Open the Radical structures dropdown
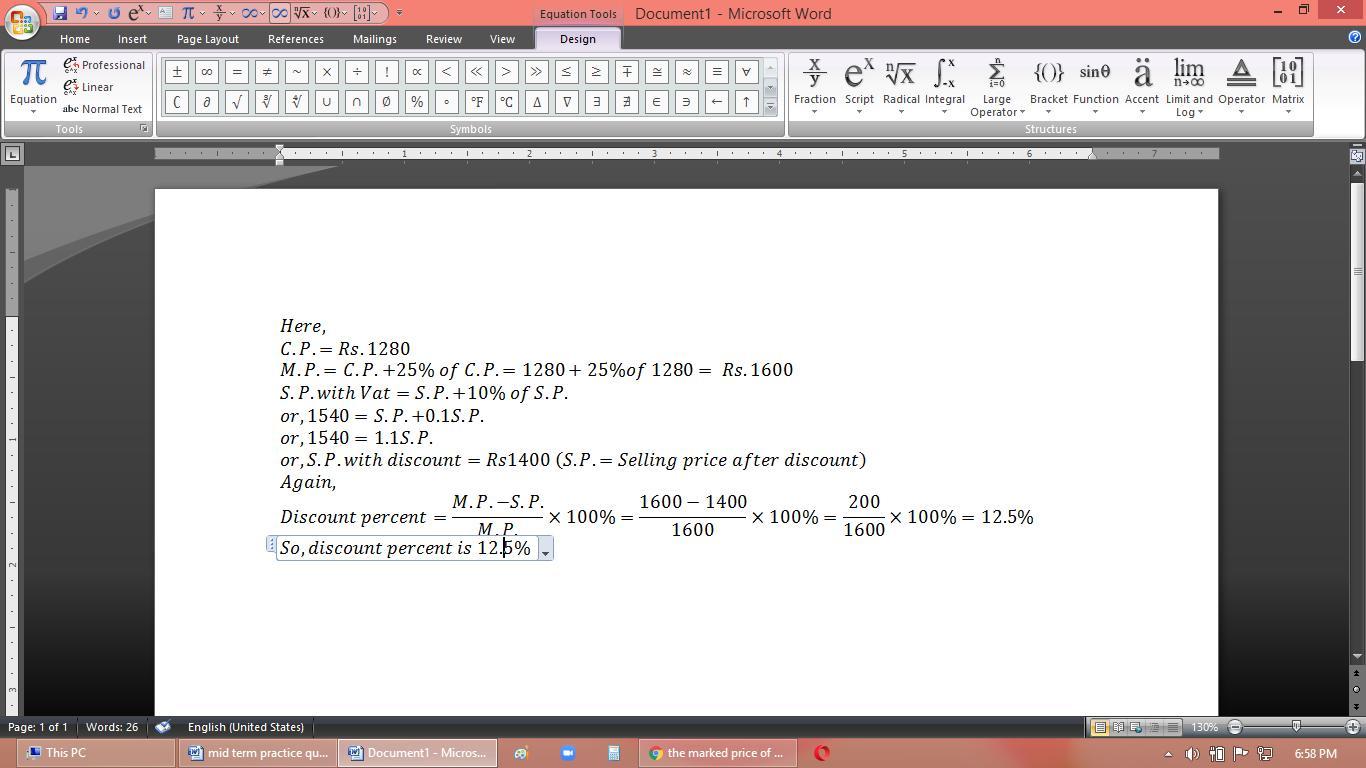 [x=901, y=86]
